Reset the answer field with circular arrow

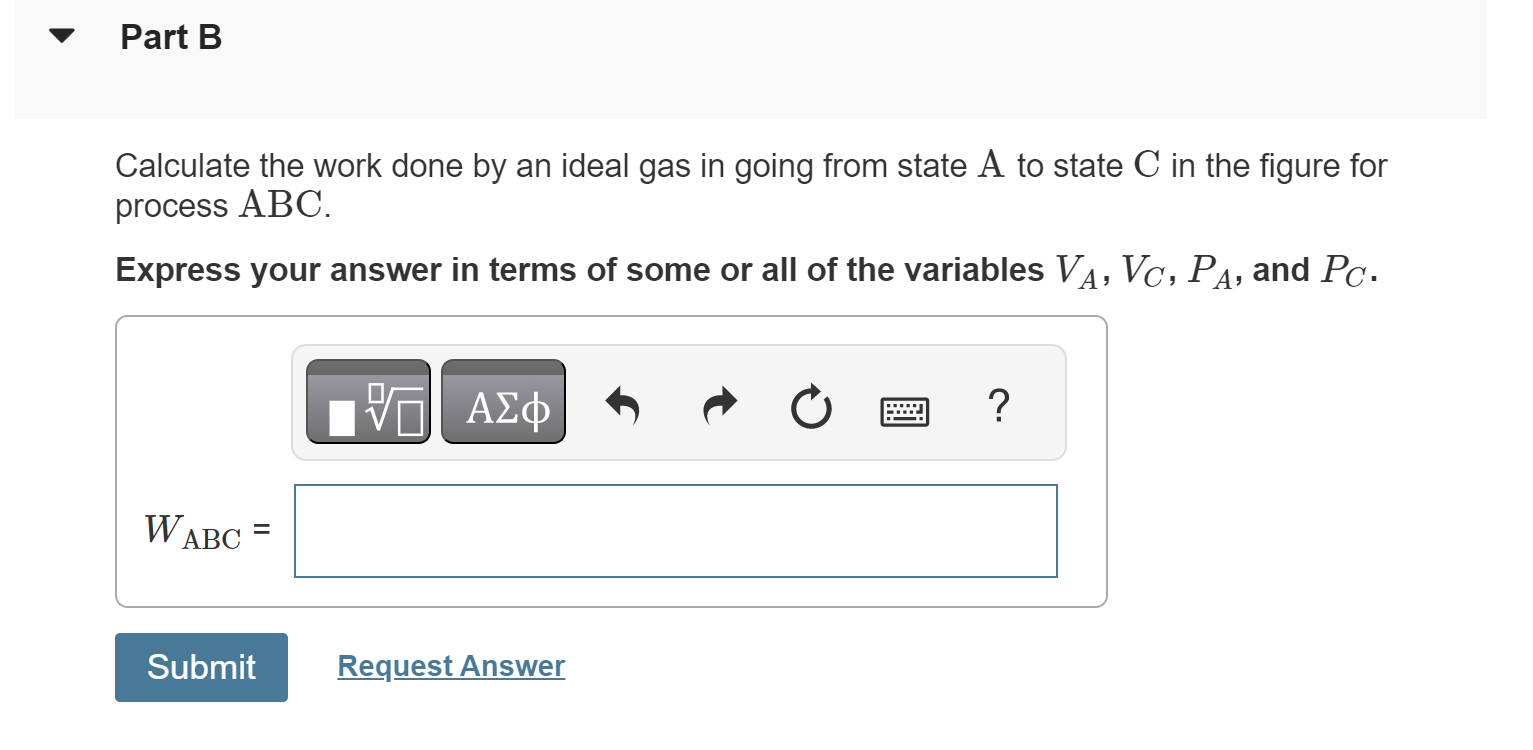pyautogui.click(x=811, y=406)
